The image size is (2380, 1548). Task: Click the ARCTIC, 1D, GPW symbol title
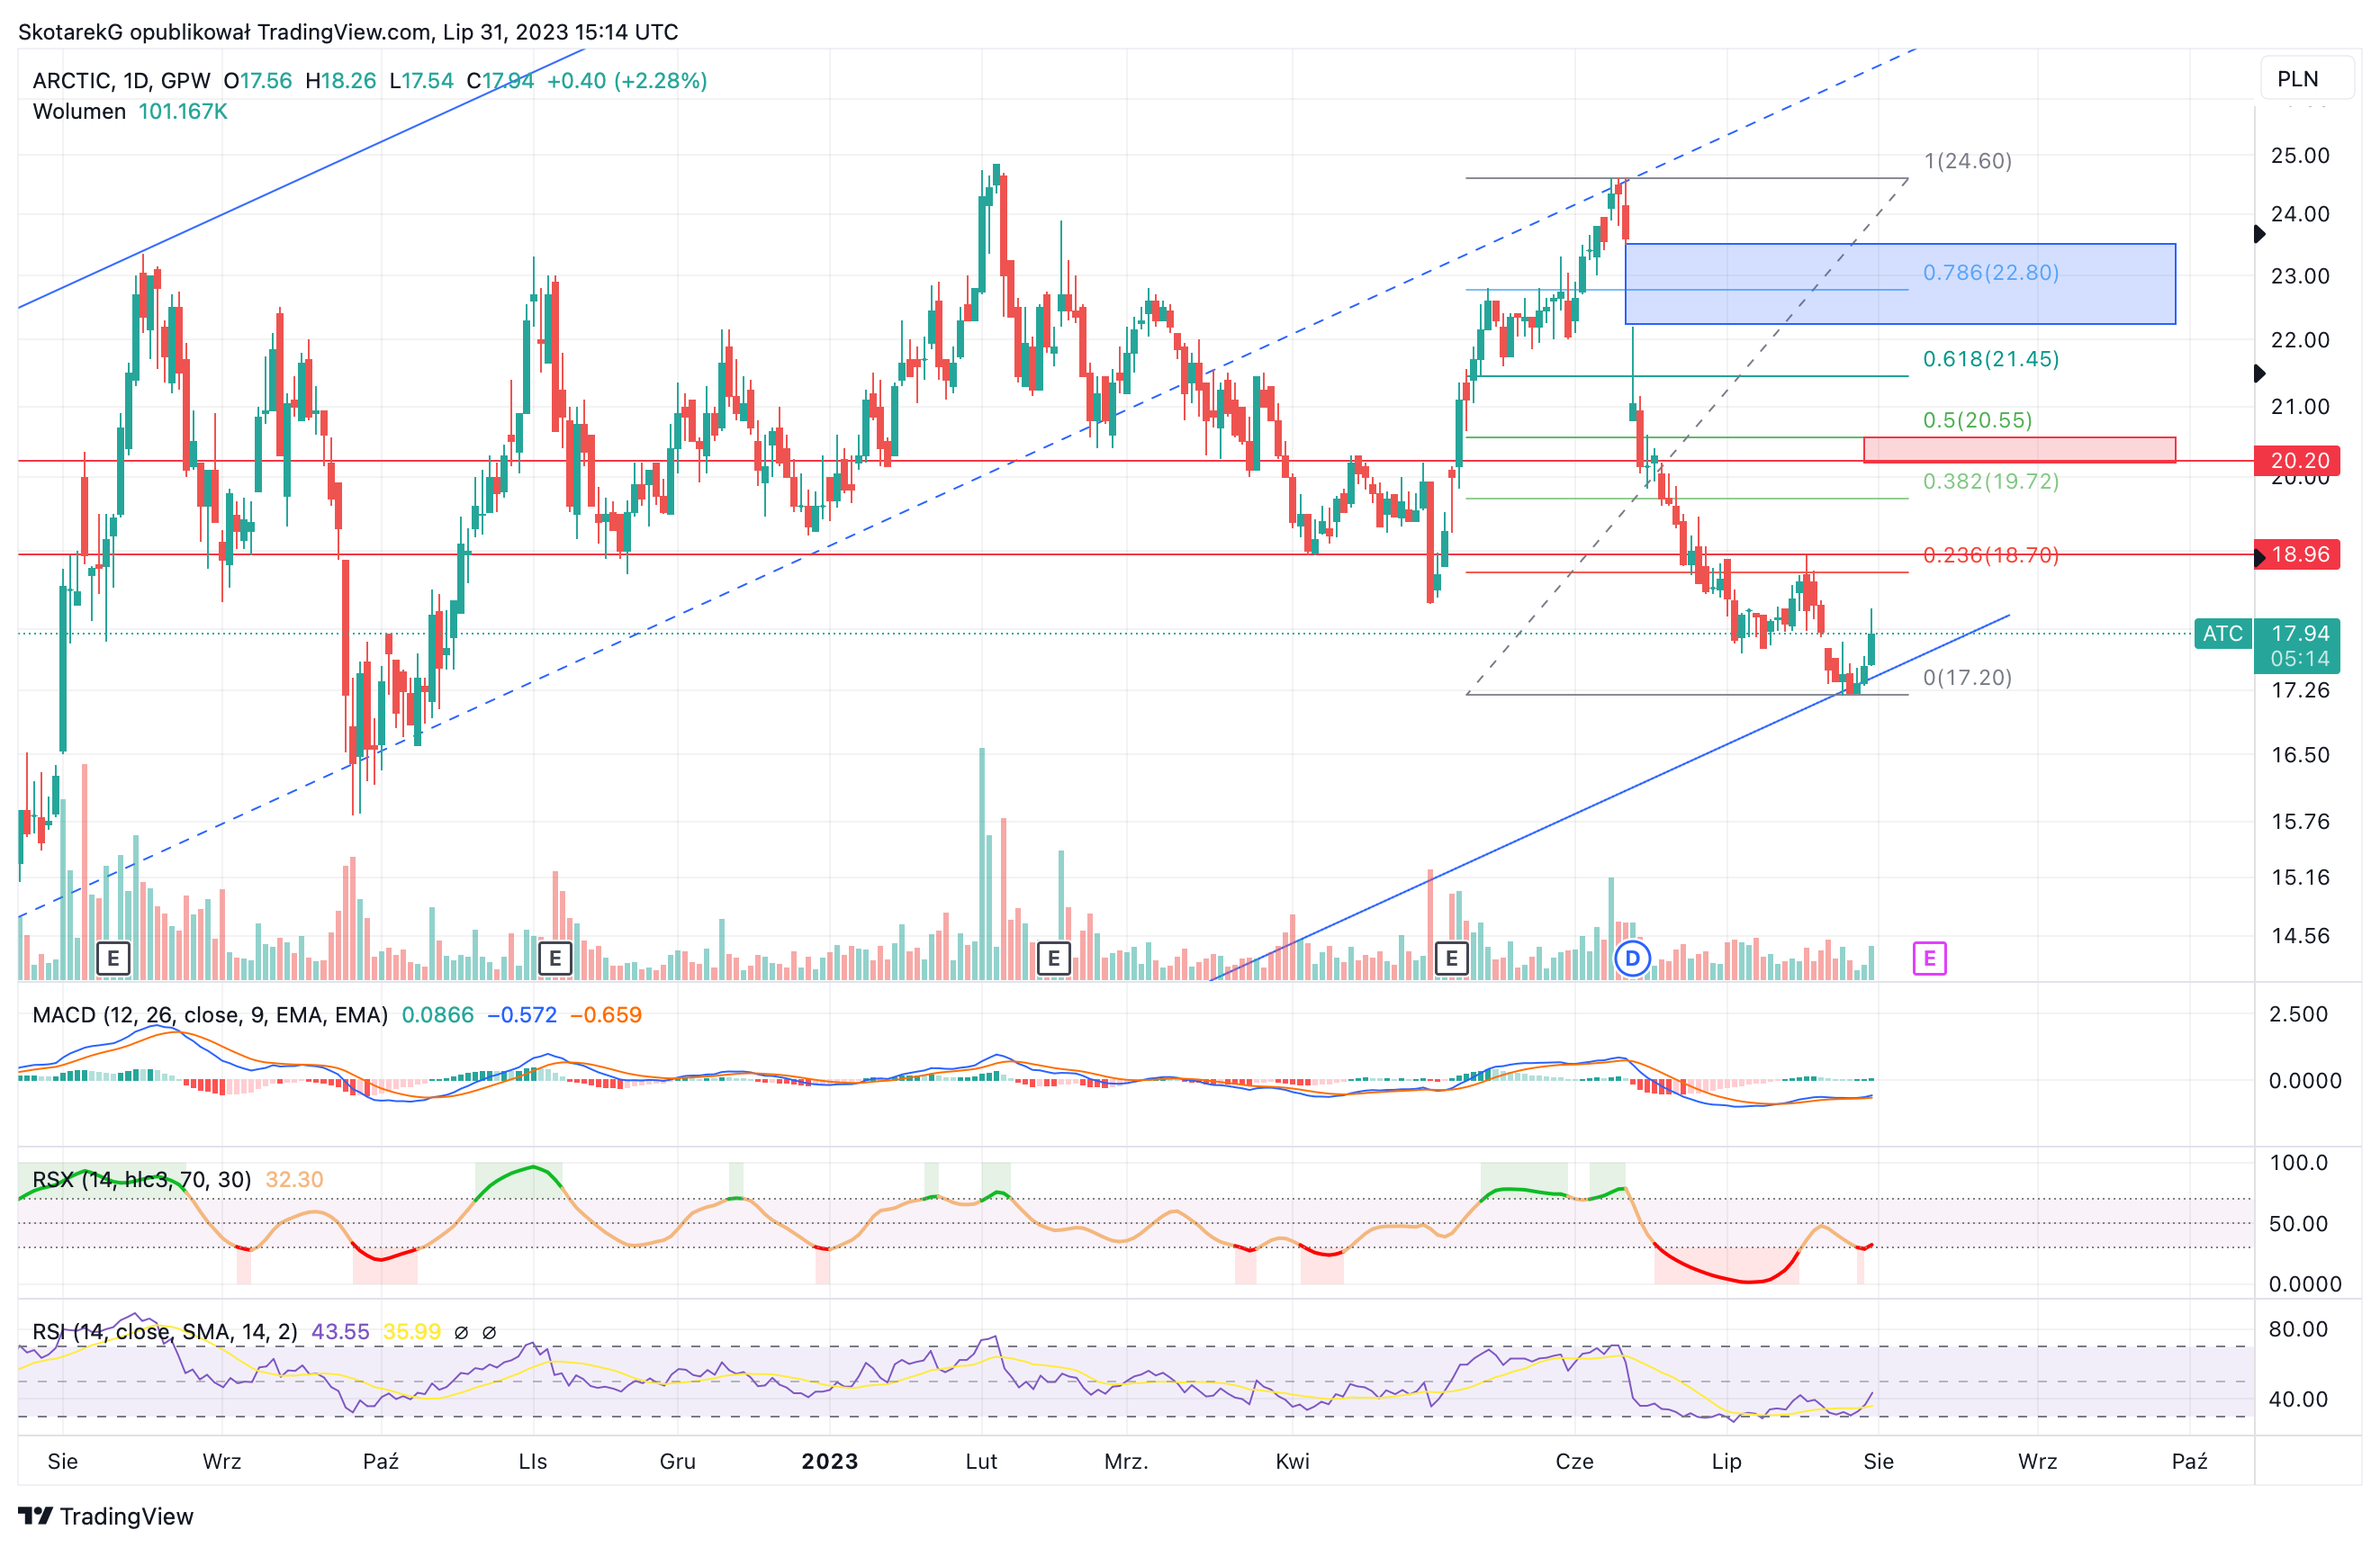coord(121,81)
